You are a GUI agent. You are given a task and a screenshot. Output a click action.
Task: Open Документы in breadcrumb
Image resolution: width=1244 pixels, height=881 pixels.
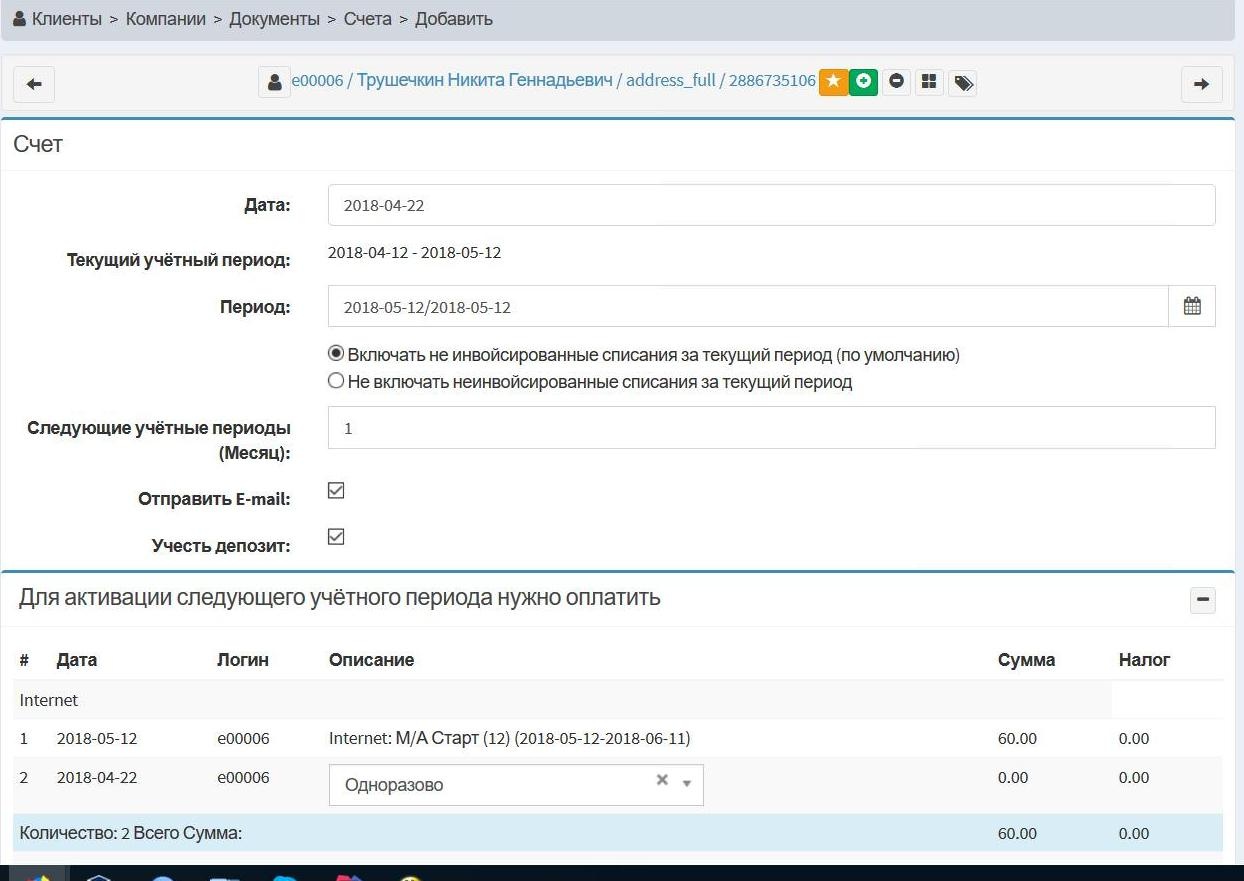275,19
